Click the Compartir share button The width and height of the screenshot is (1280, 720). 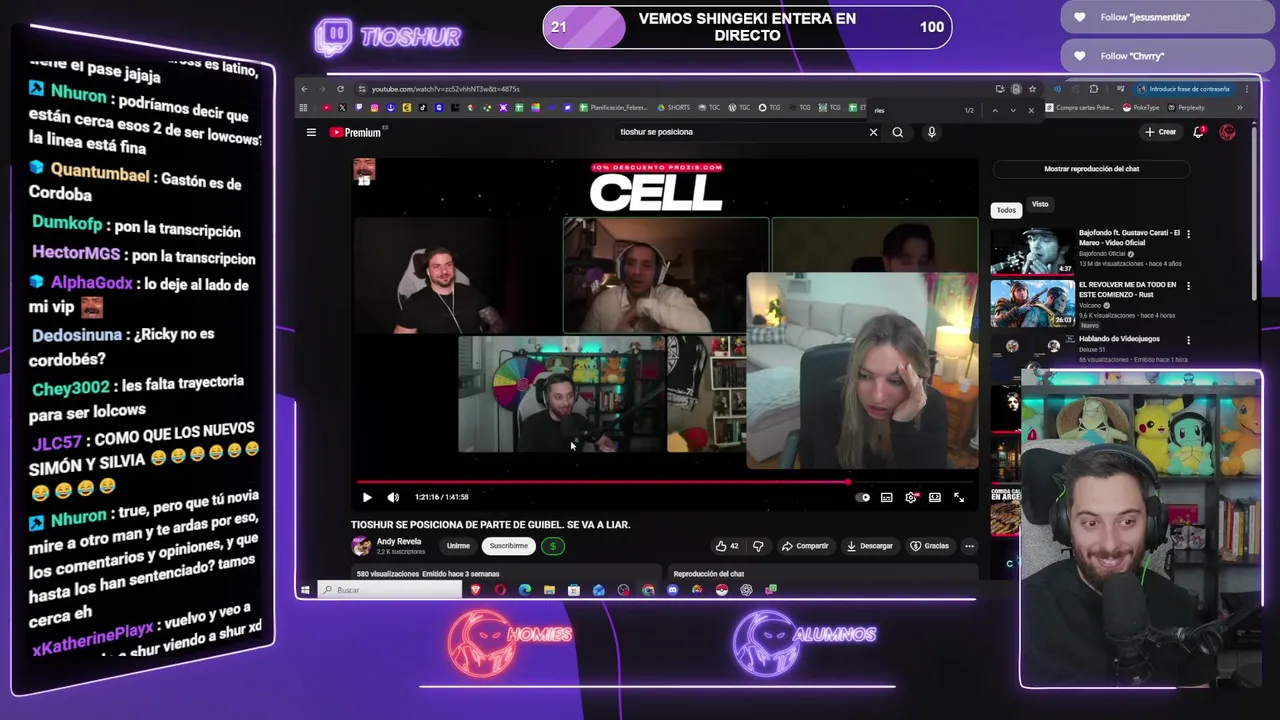click(805, 546)
